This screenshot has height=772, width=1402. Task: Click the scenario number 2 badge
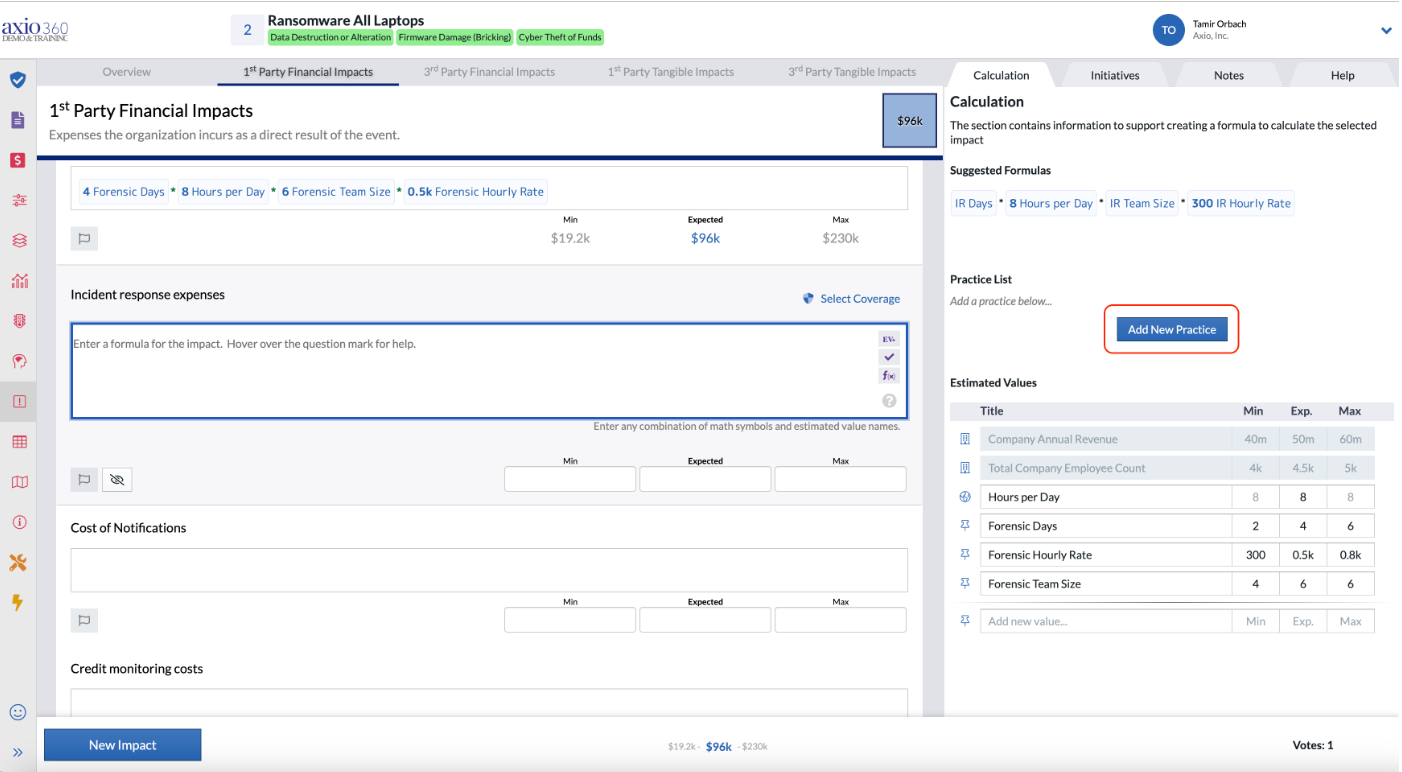247,30
